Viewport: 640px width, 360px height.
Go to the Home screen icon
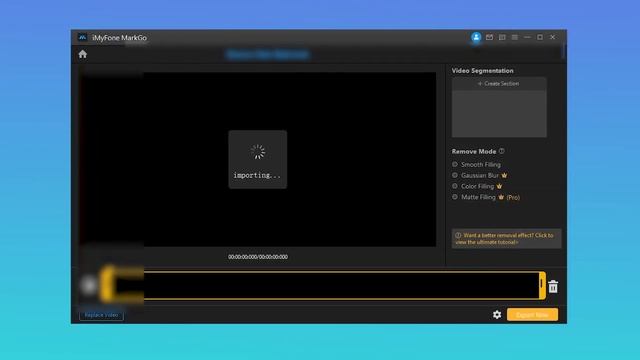(83, 54)
